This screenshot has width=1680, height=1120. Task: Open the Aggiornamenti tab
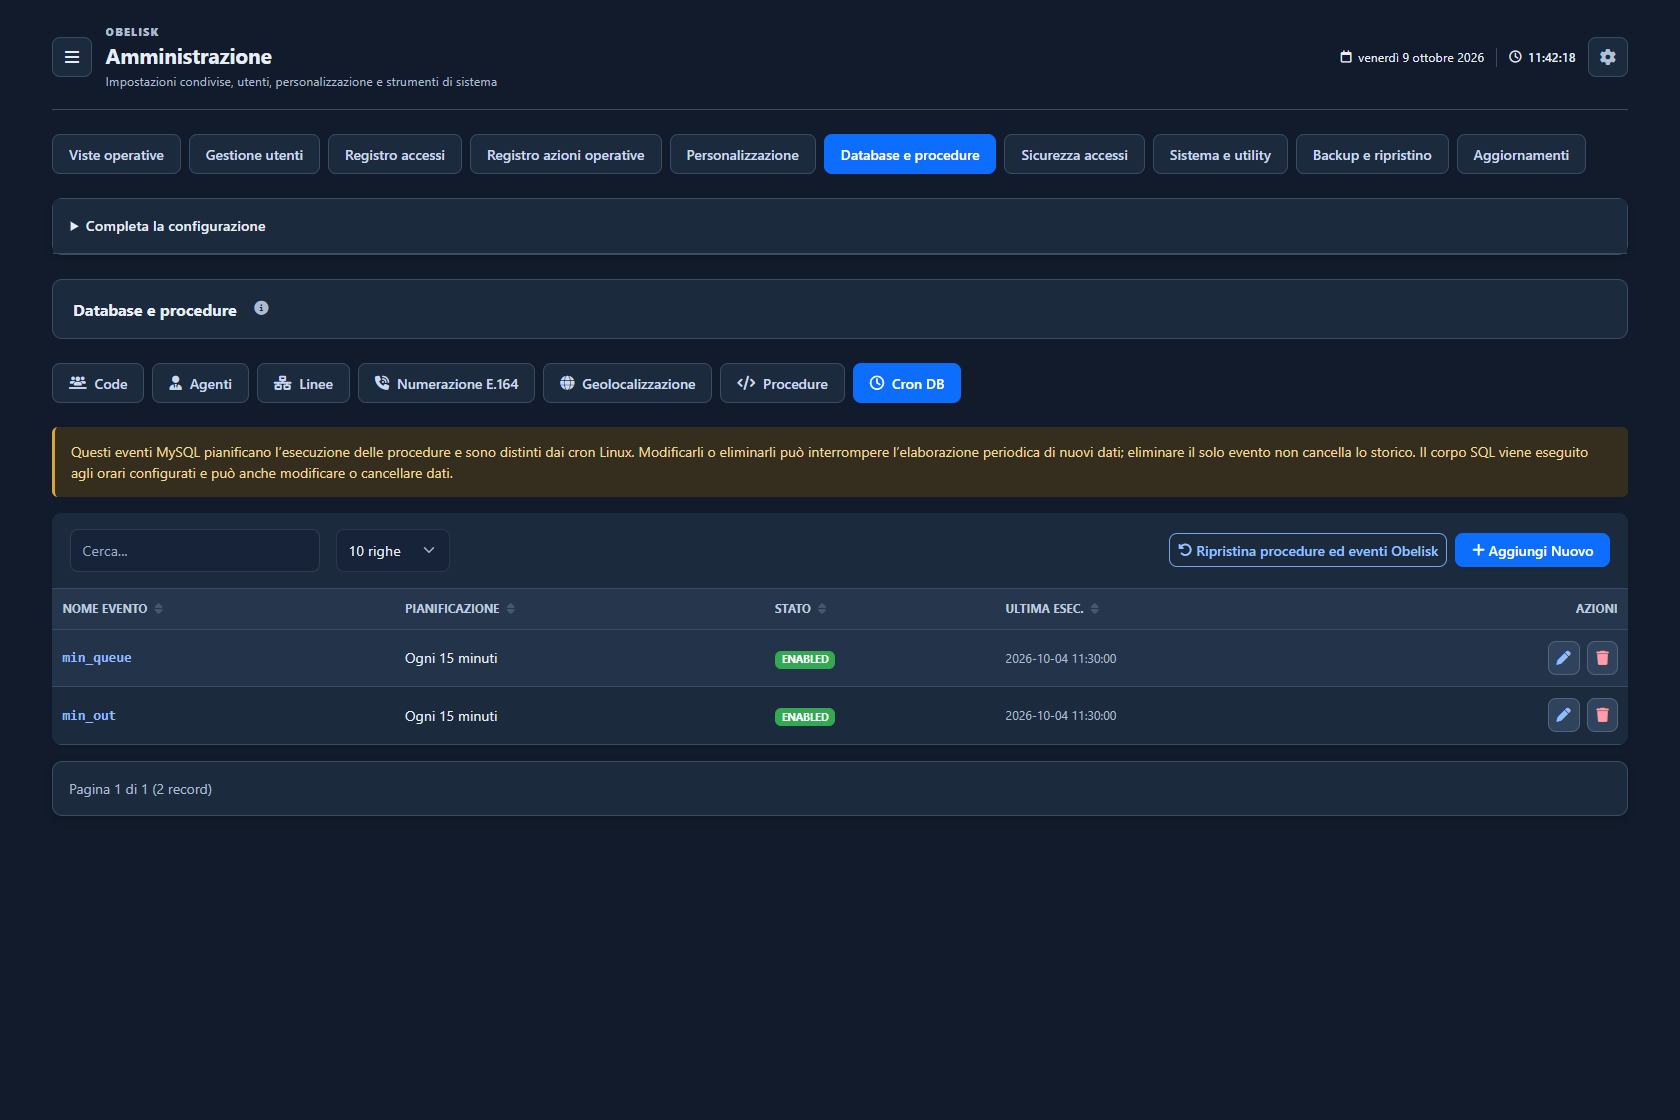click(1521, 154)
